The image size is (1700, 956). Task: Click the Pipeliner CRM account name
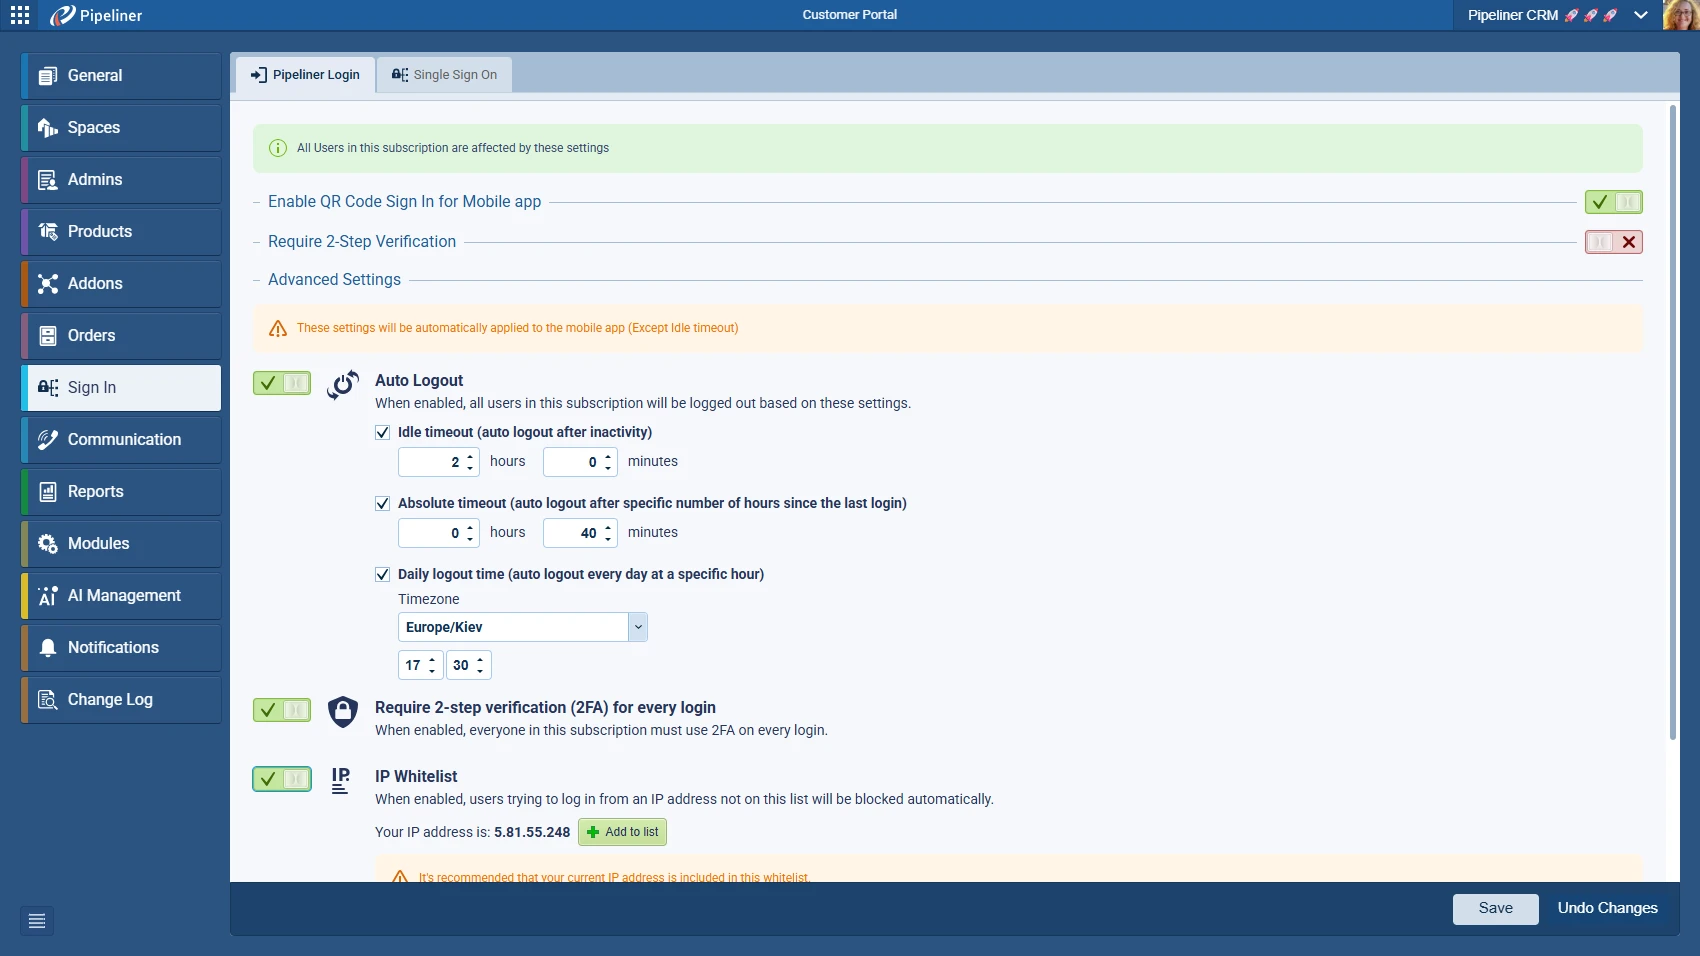[1513, 15]
